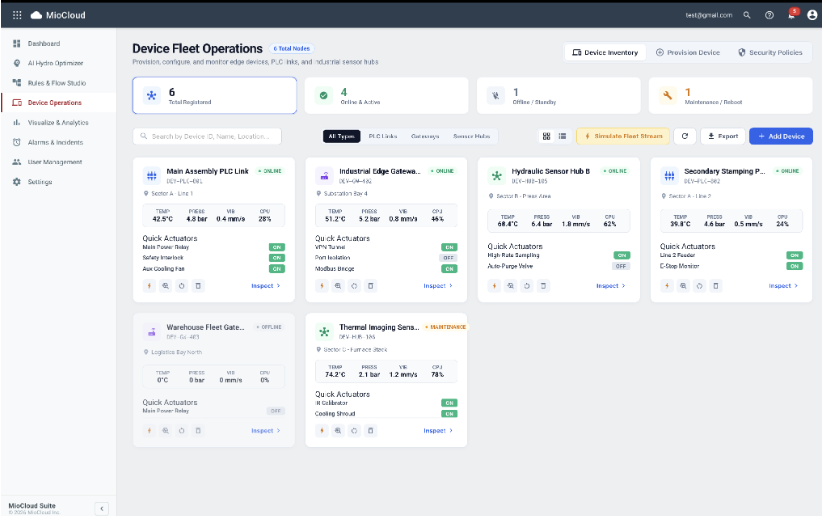
Task: Click magnifier icon on Hydraulic Sensor Hub B card
Action: click(511, 286)
